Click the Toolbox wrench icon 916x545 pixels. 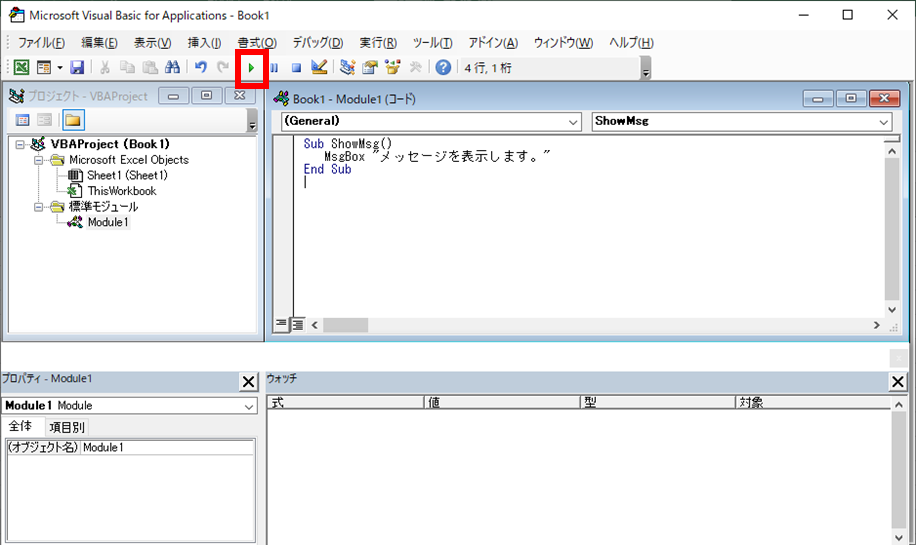click(415, 68)
